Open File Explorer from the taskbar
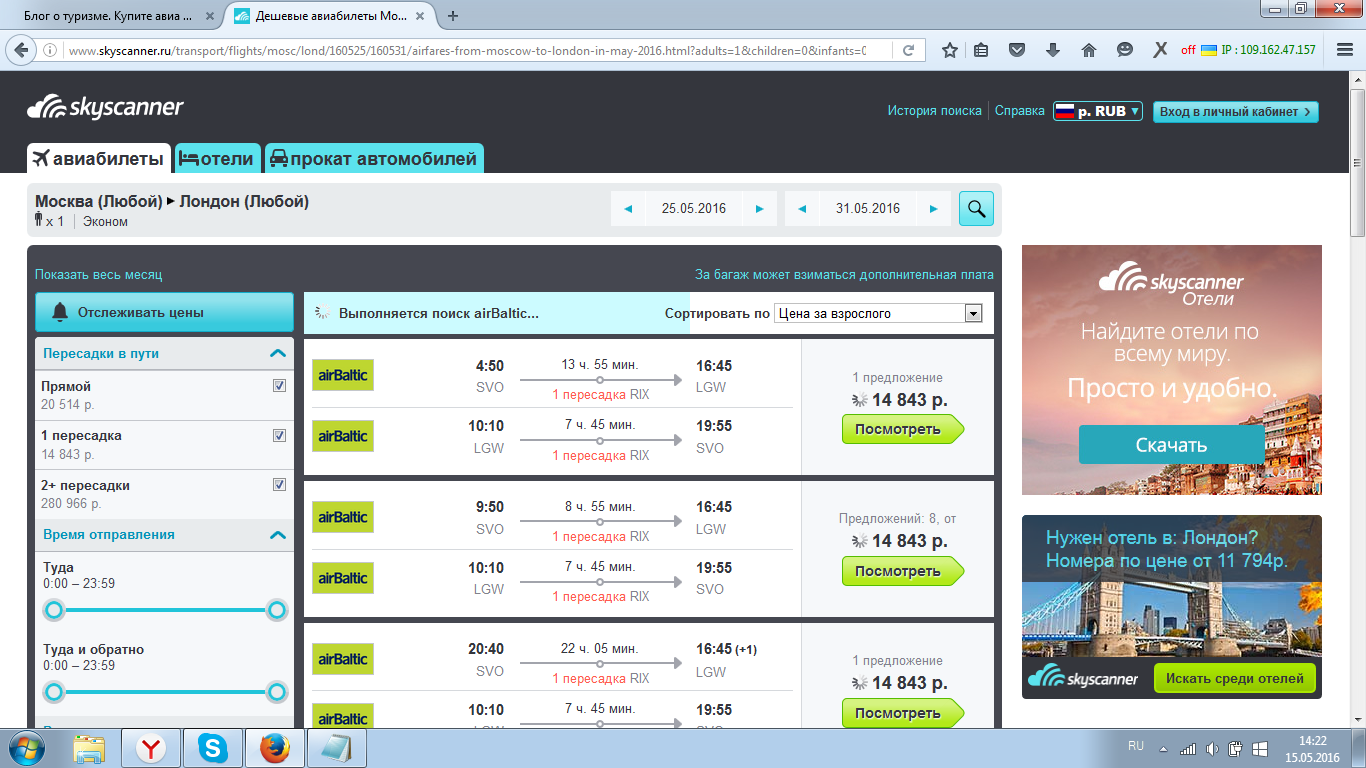 90,748
